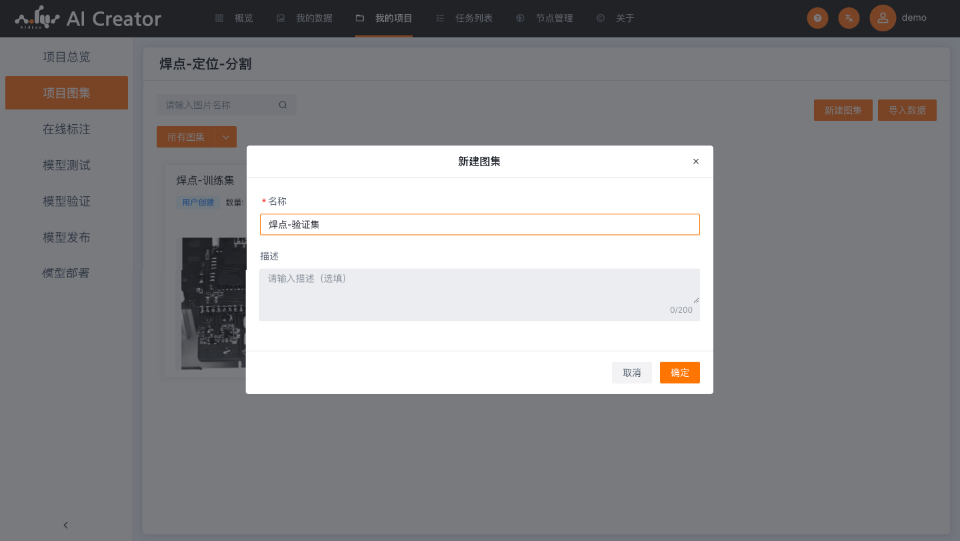The image size is (960, 541).
Task: Select 模型测试 in the sidebar
Action: tap(66, 165)
